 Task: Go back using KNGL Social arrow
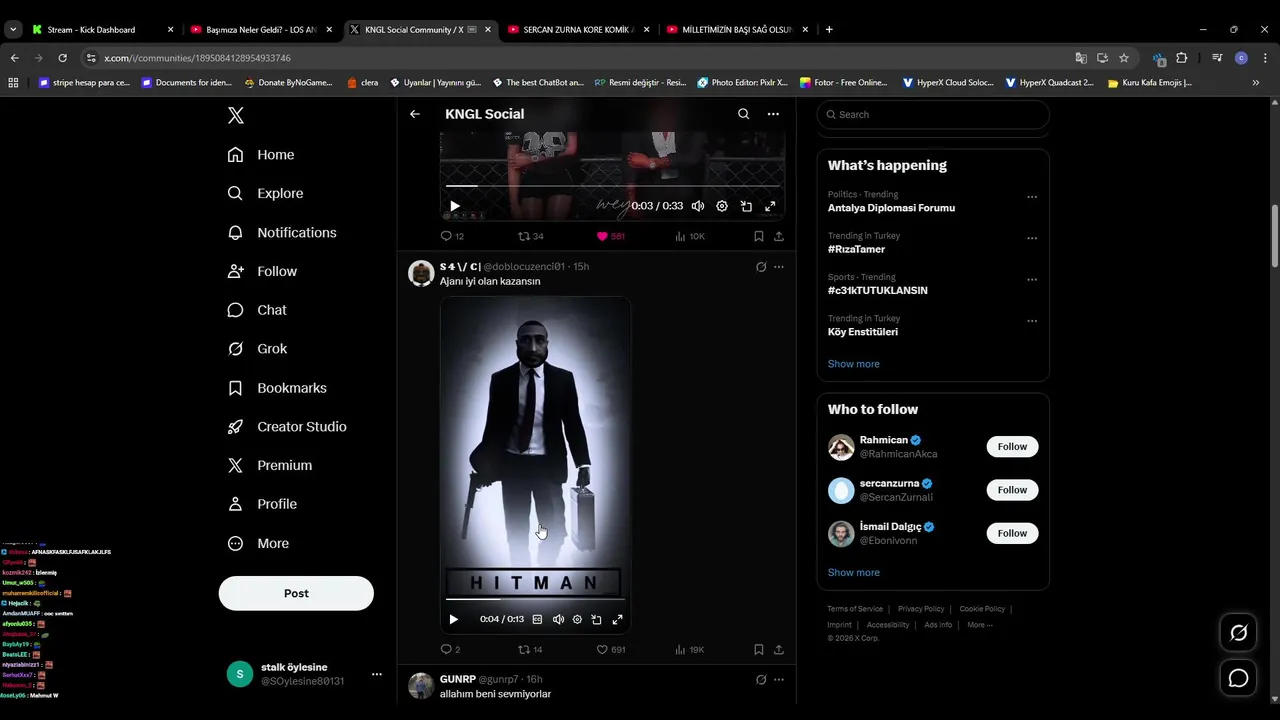click(x=415, y=114)
